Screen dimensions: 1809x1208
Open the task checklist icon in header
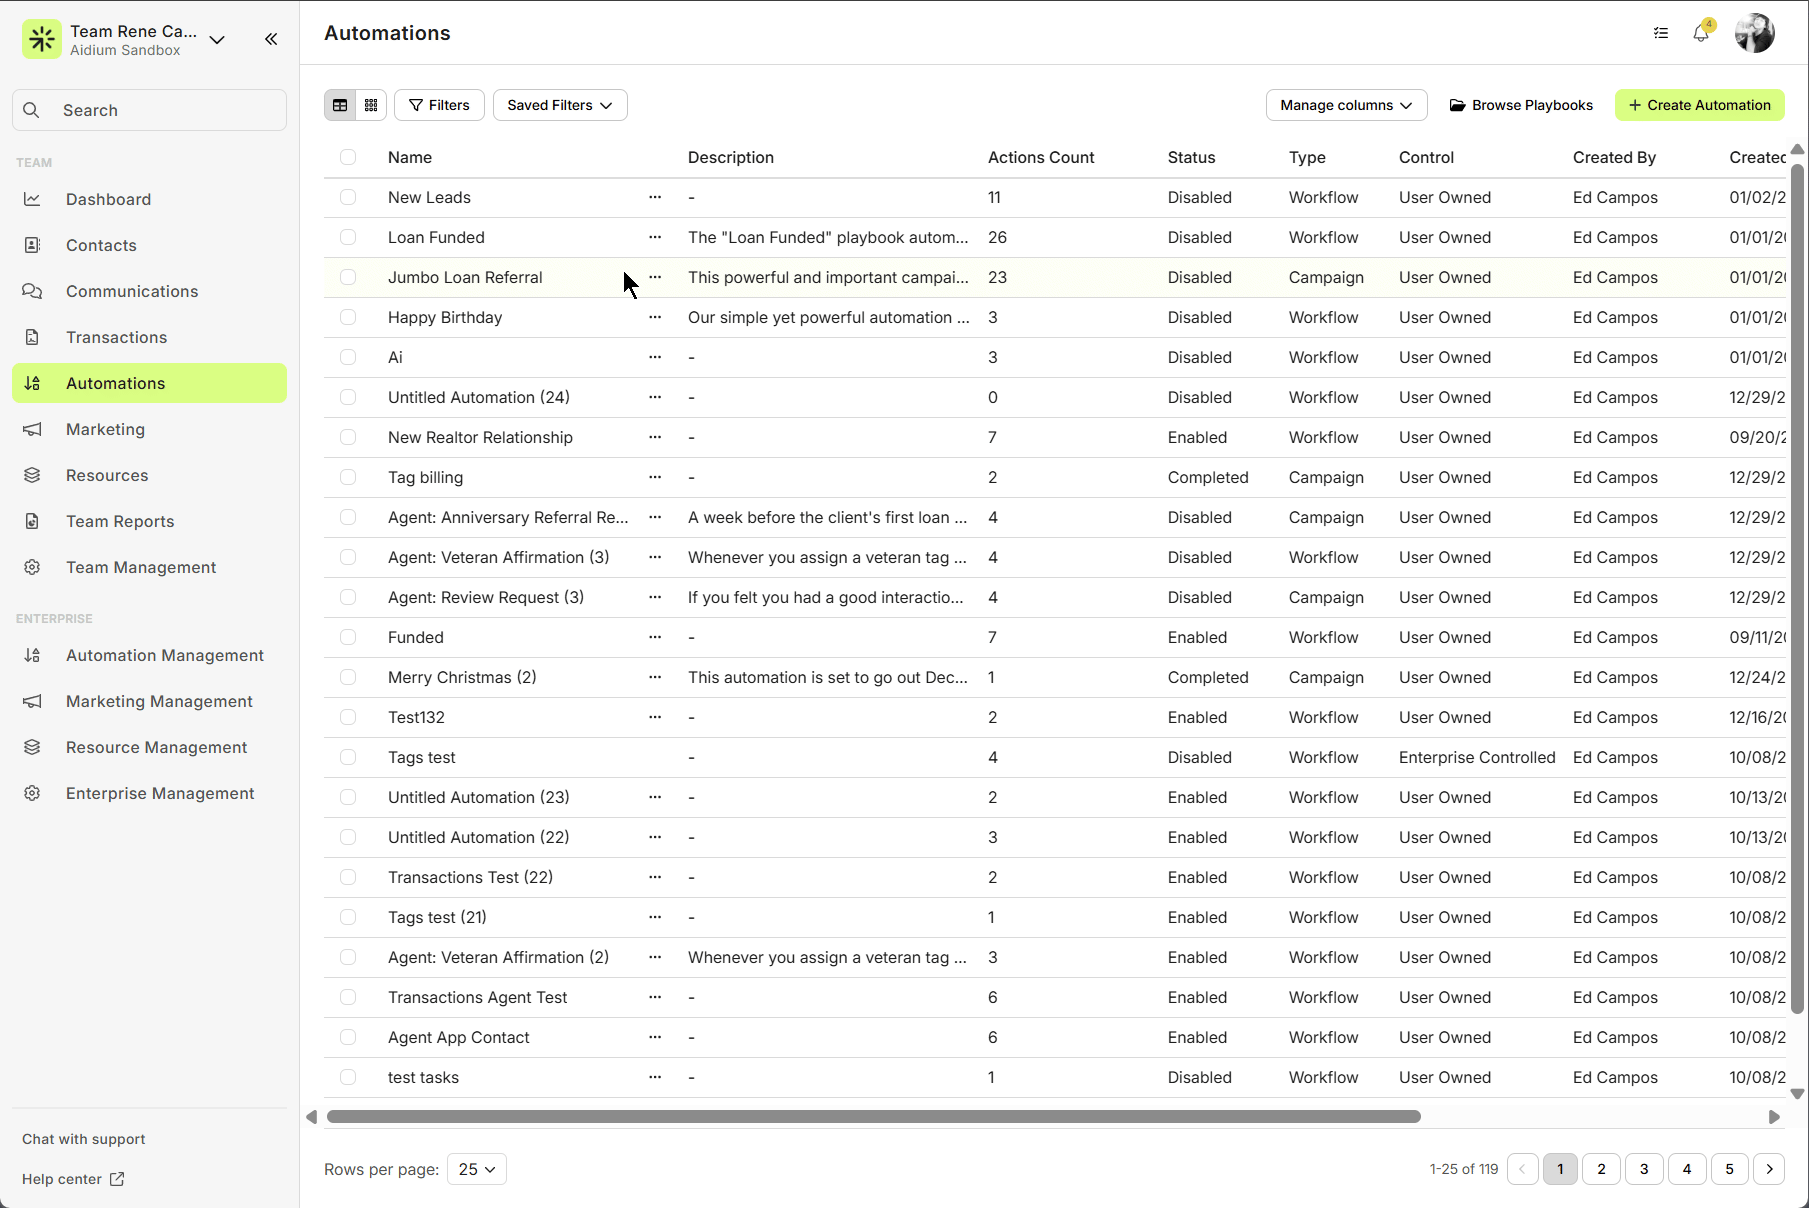click(x=1661, y=33)
